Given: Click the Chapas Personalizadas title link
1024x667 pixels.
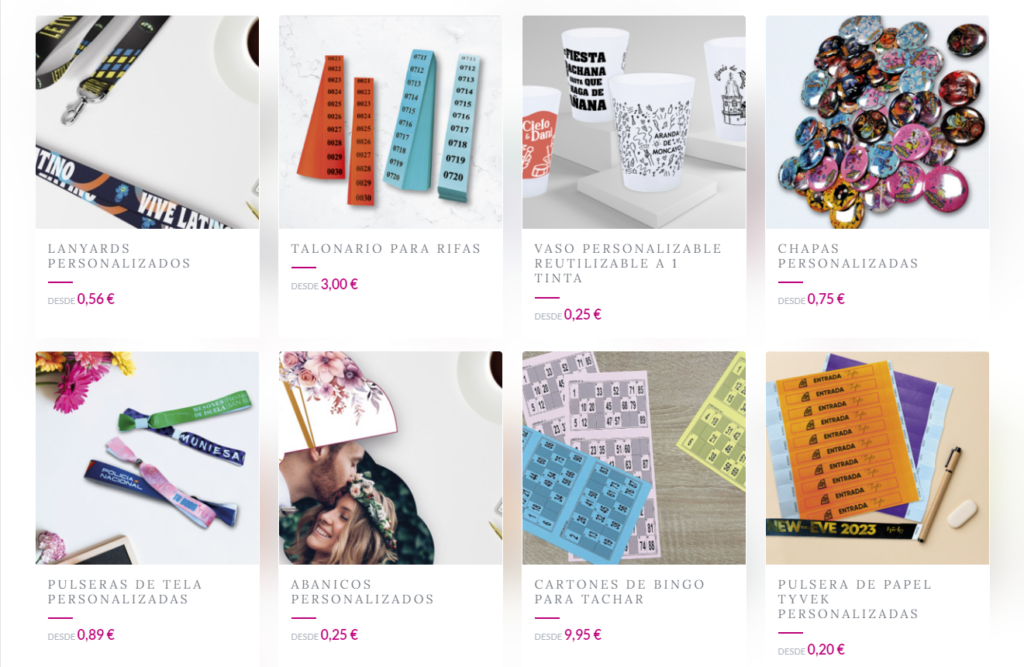Looking at the screenshot, I should tap(848, 256).
